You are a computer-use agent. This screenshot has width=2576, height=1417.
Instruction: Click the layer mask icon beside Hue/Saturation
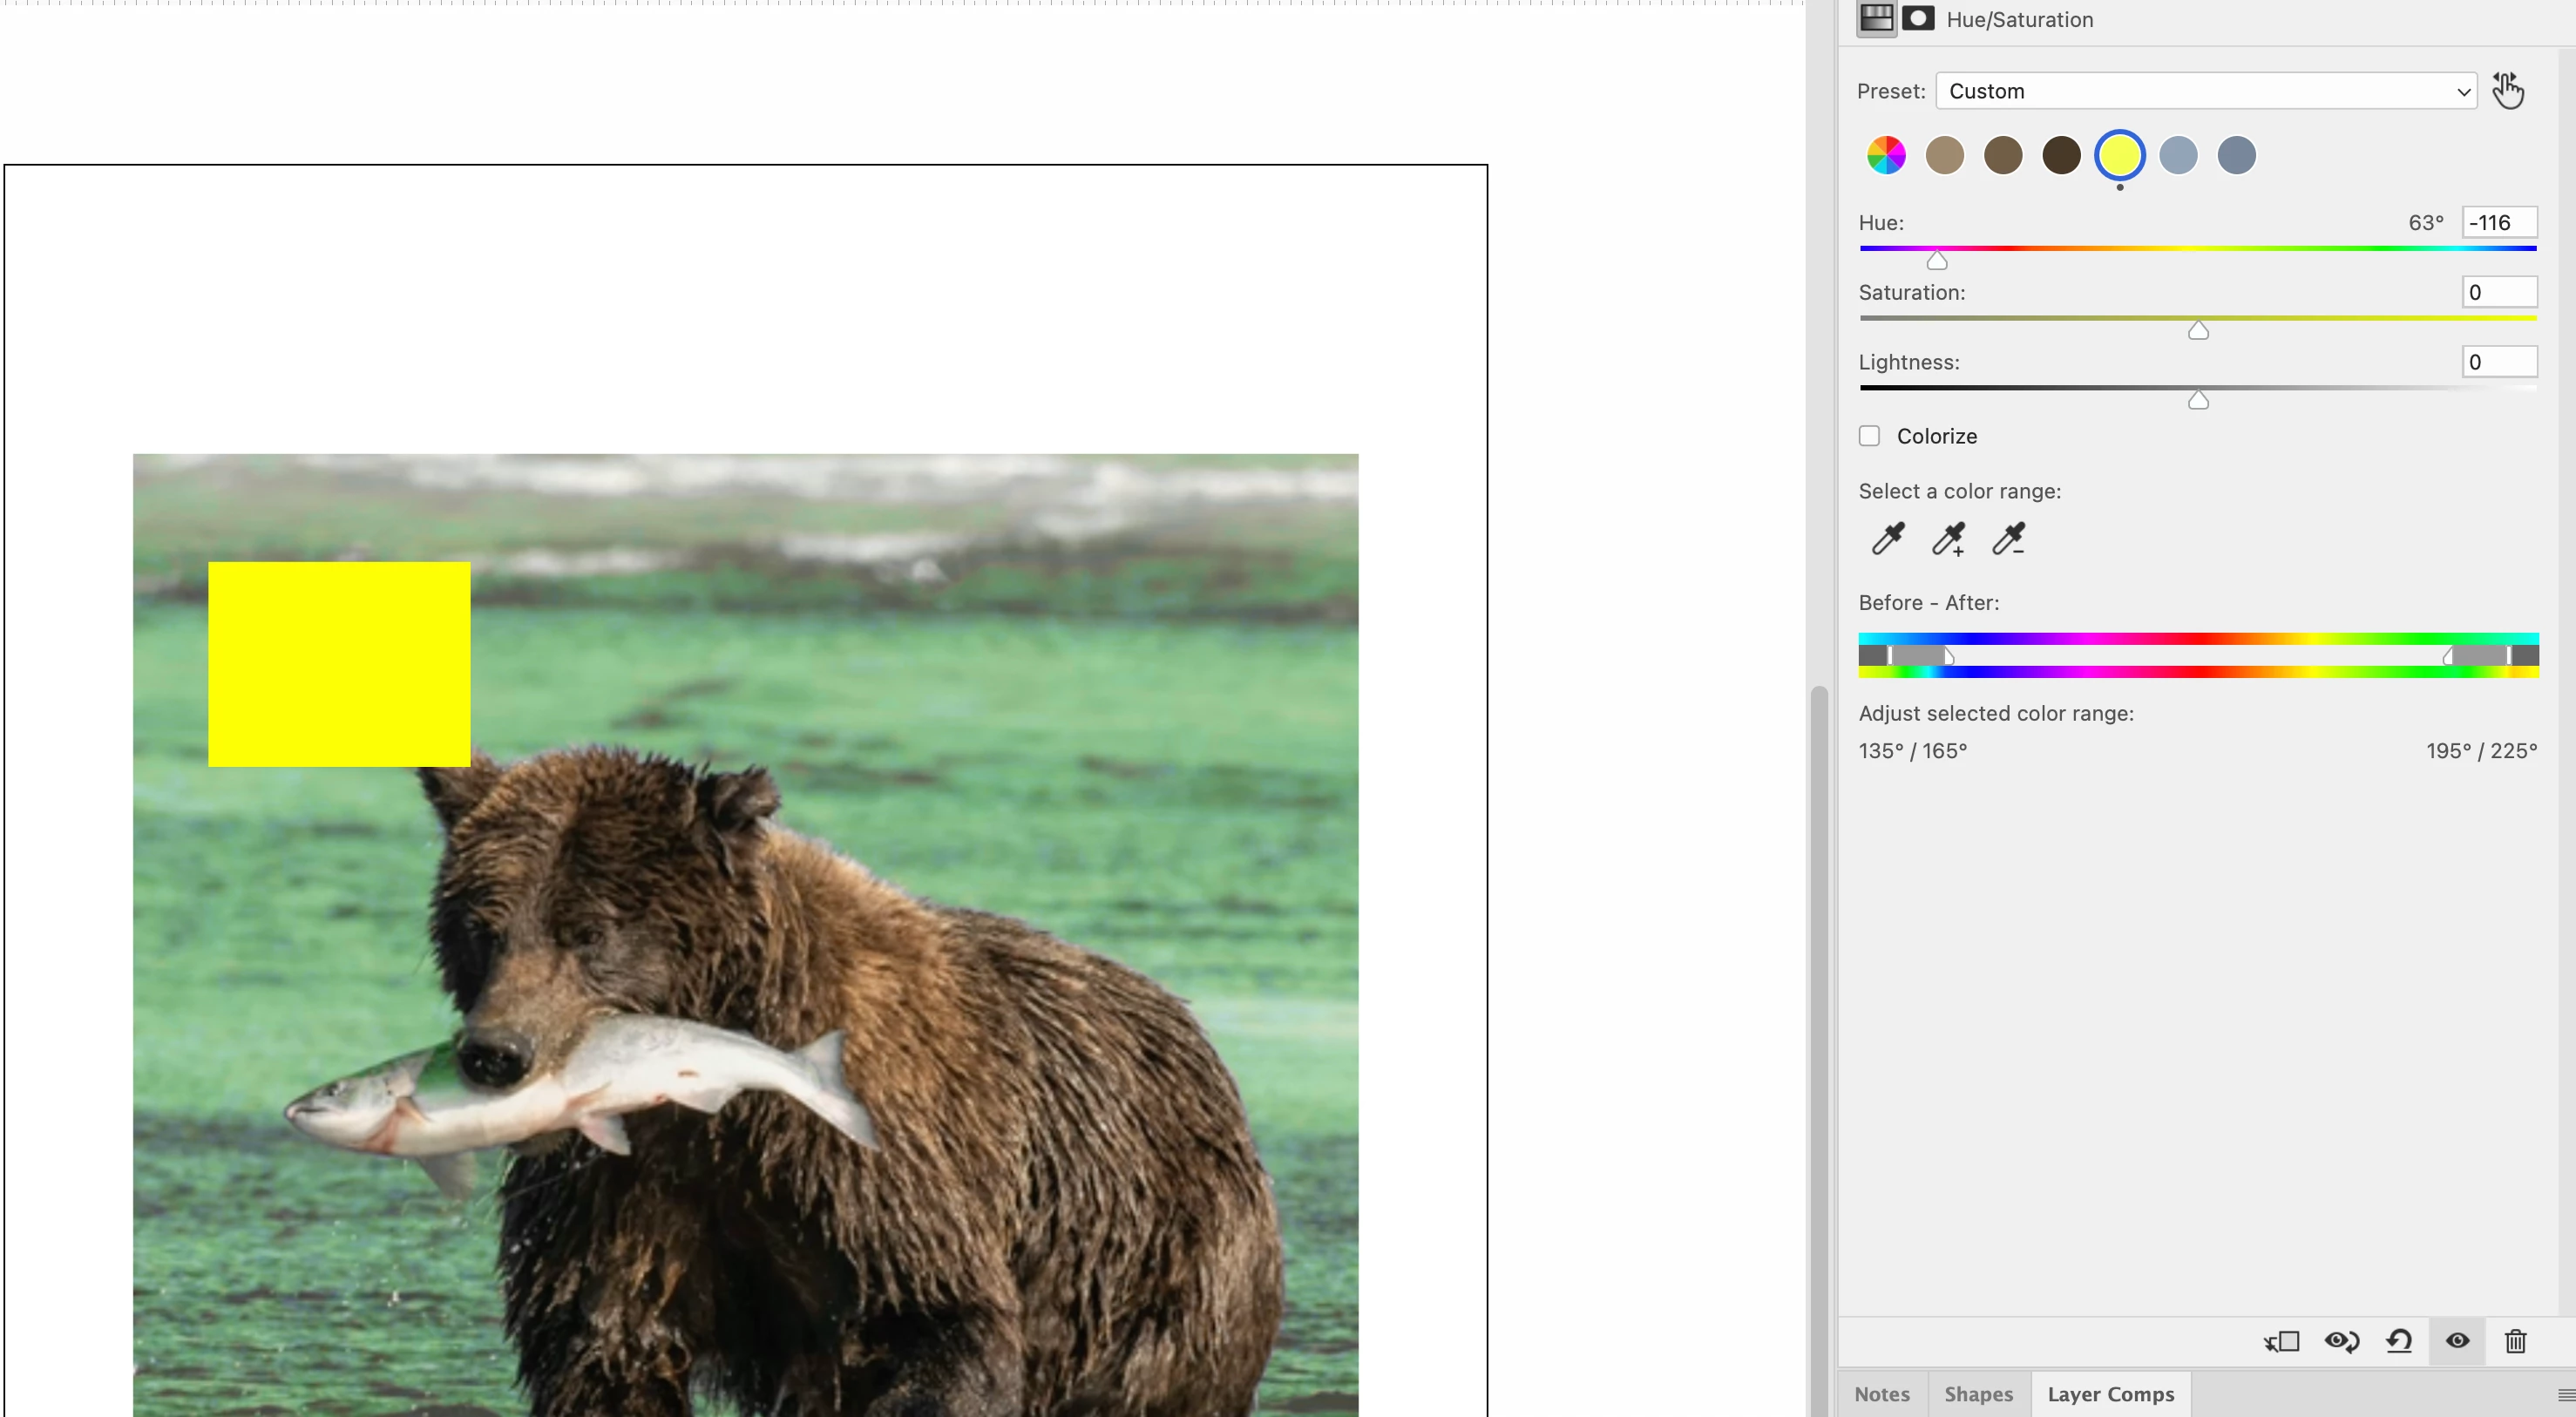click(x=1917, y=19)
